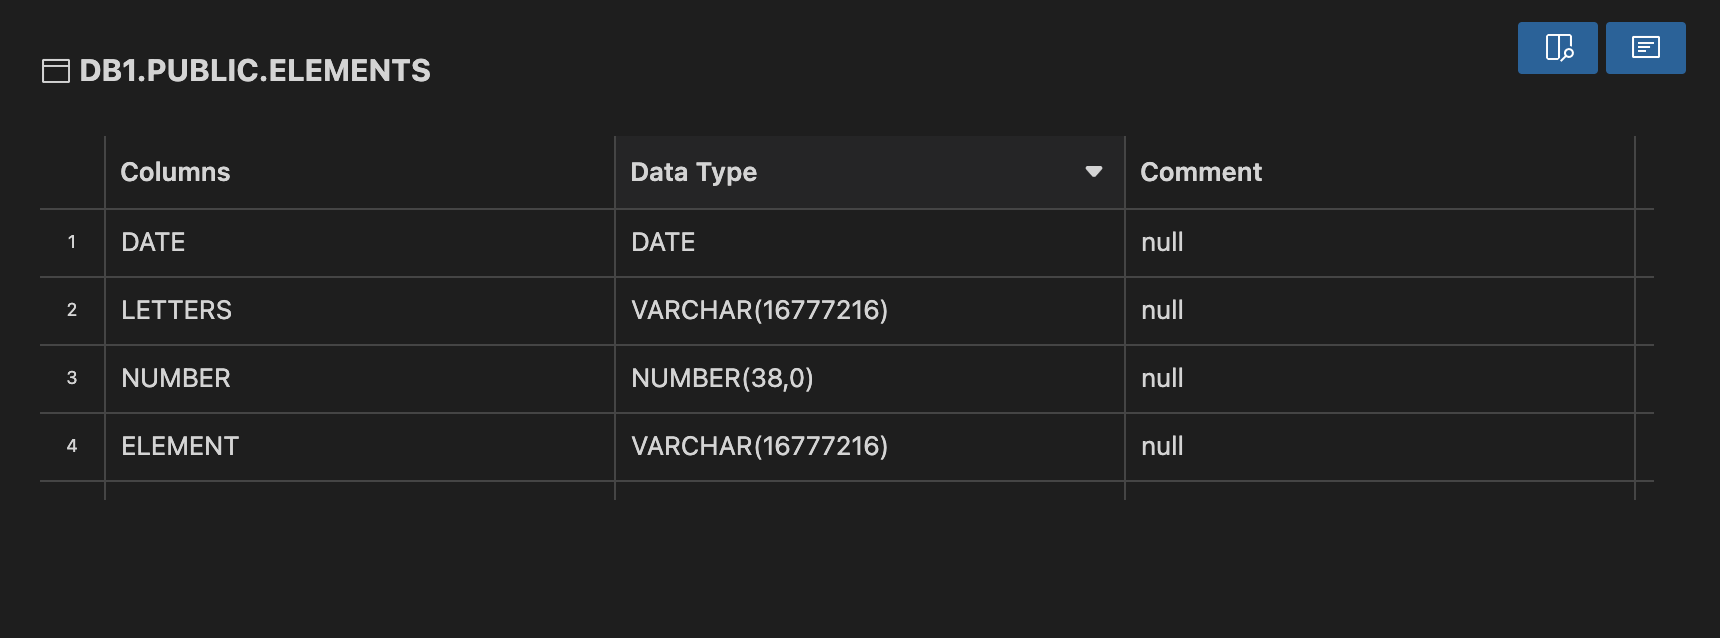Click the VARCHAR data type for LETTERS
Screen dimensions: 1720x638
click(x=759, y=310)
